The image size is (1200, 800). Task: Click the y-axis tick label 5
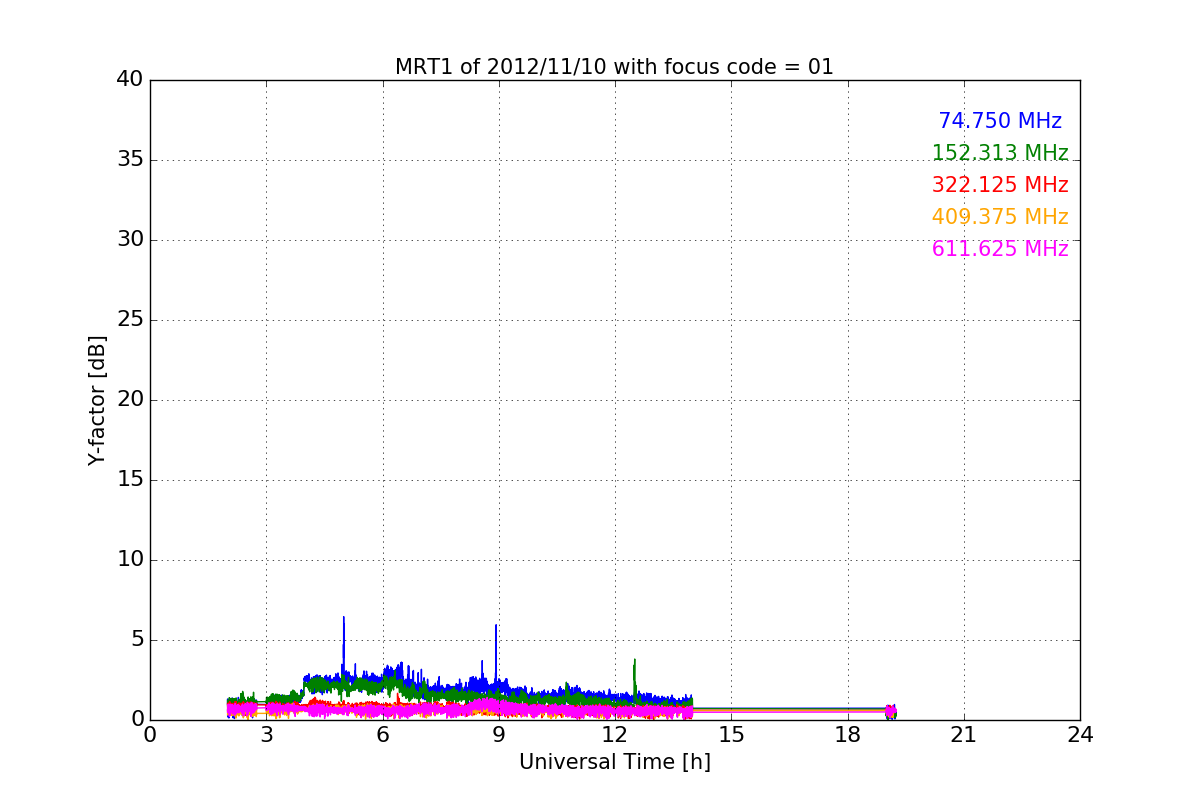click(137, 640)
